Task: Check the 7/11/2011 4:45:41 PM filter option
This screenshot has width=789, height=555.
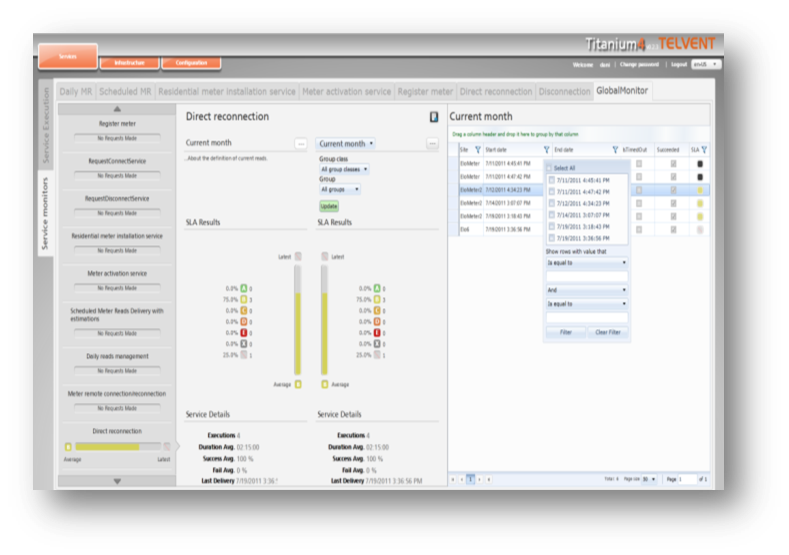Action: [551, 180]
